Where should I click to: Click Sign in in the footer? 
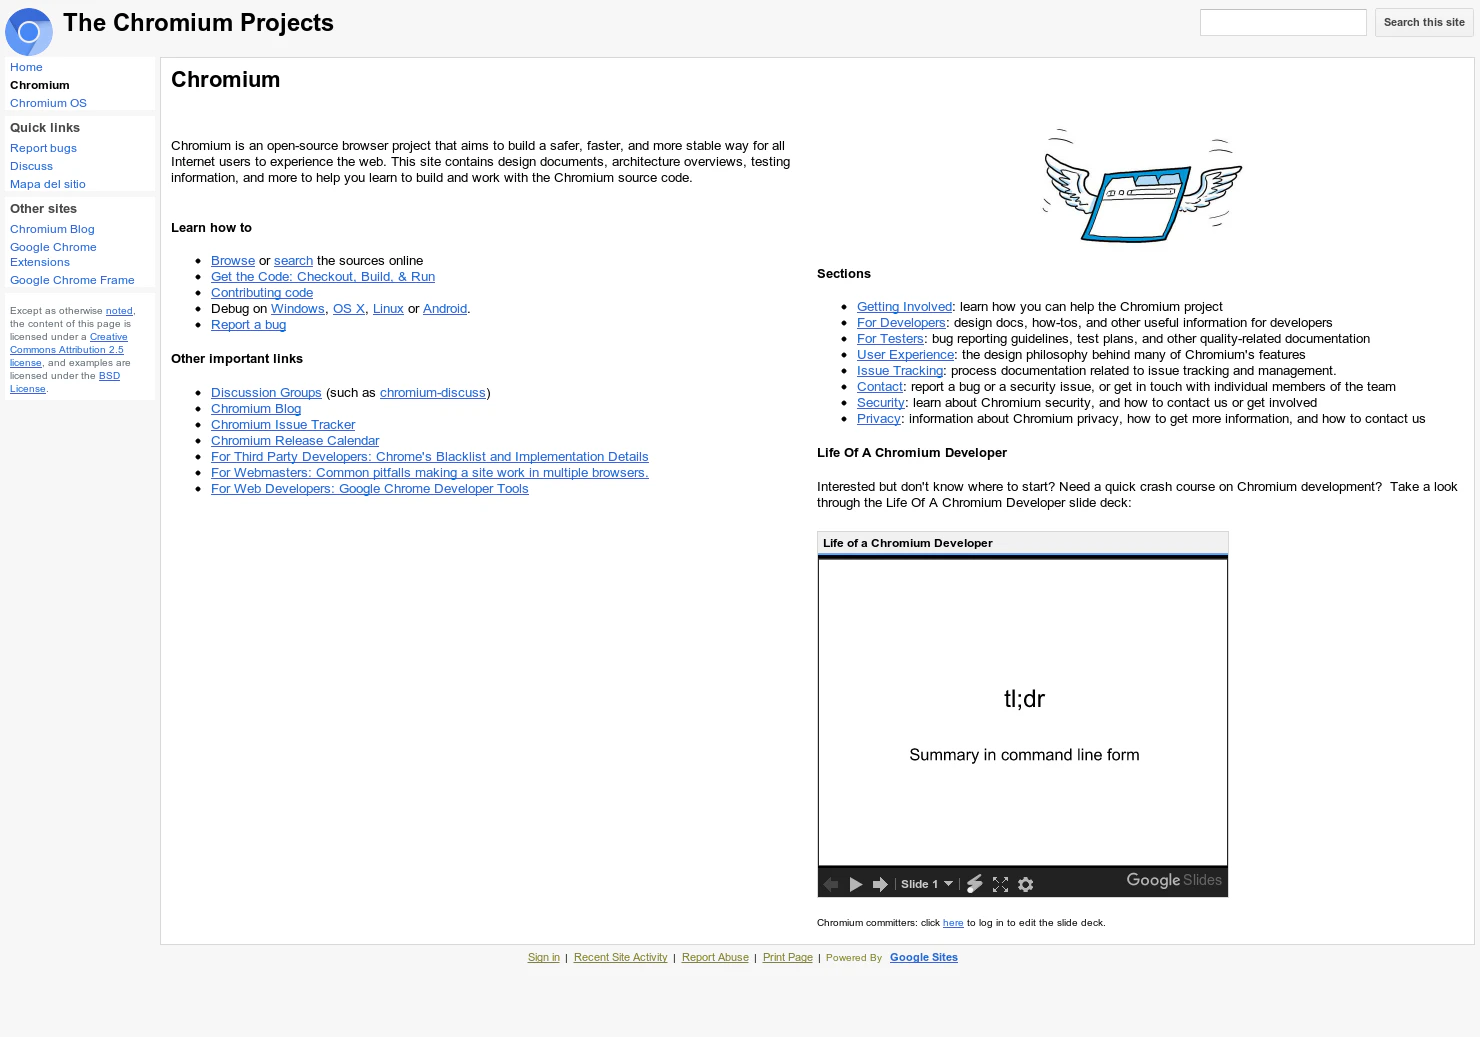tap(544, 958)
